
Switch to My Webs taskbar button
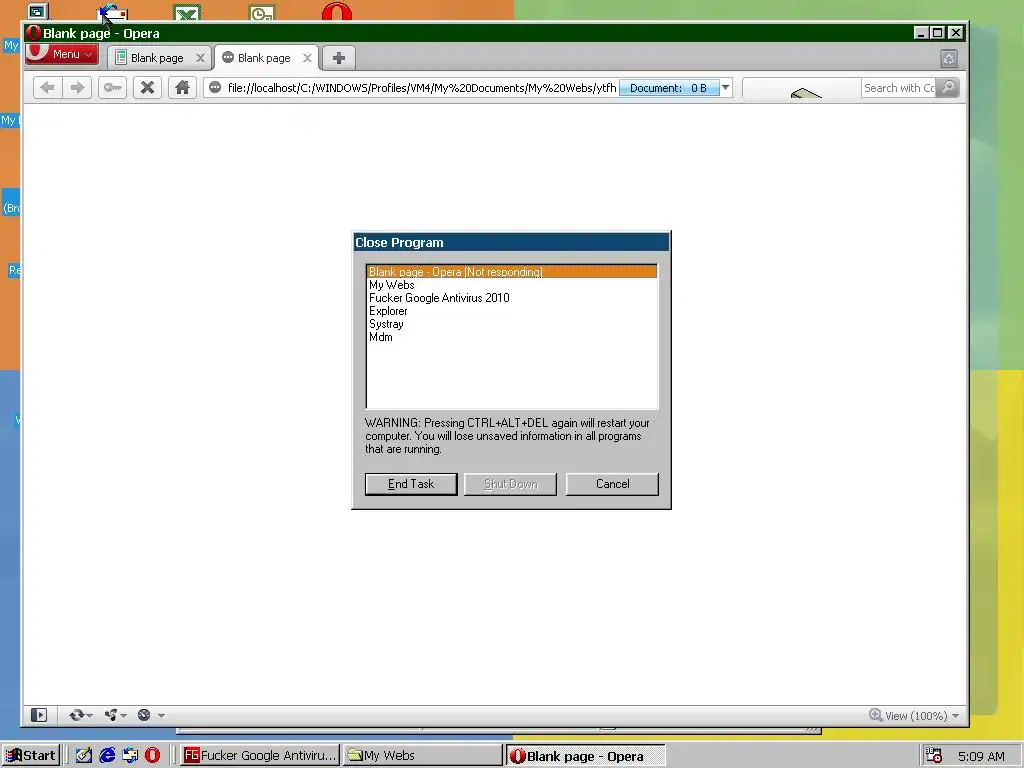tap(422, 756)
